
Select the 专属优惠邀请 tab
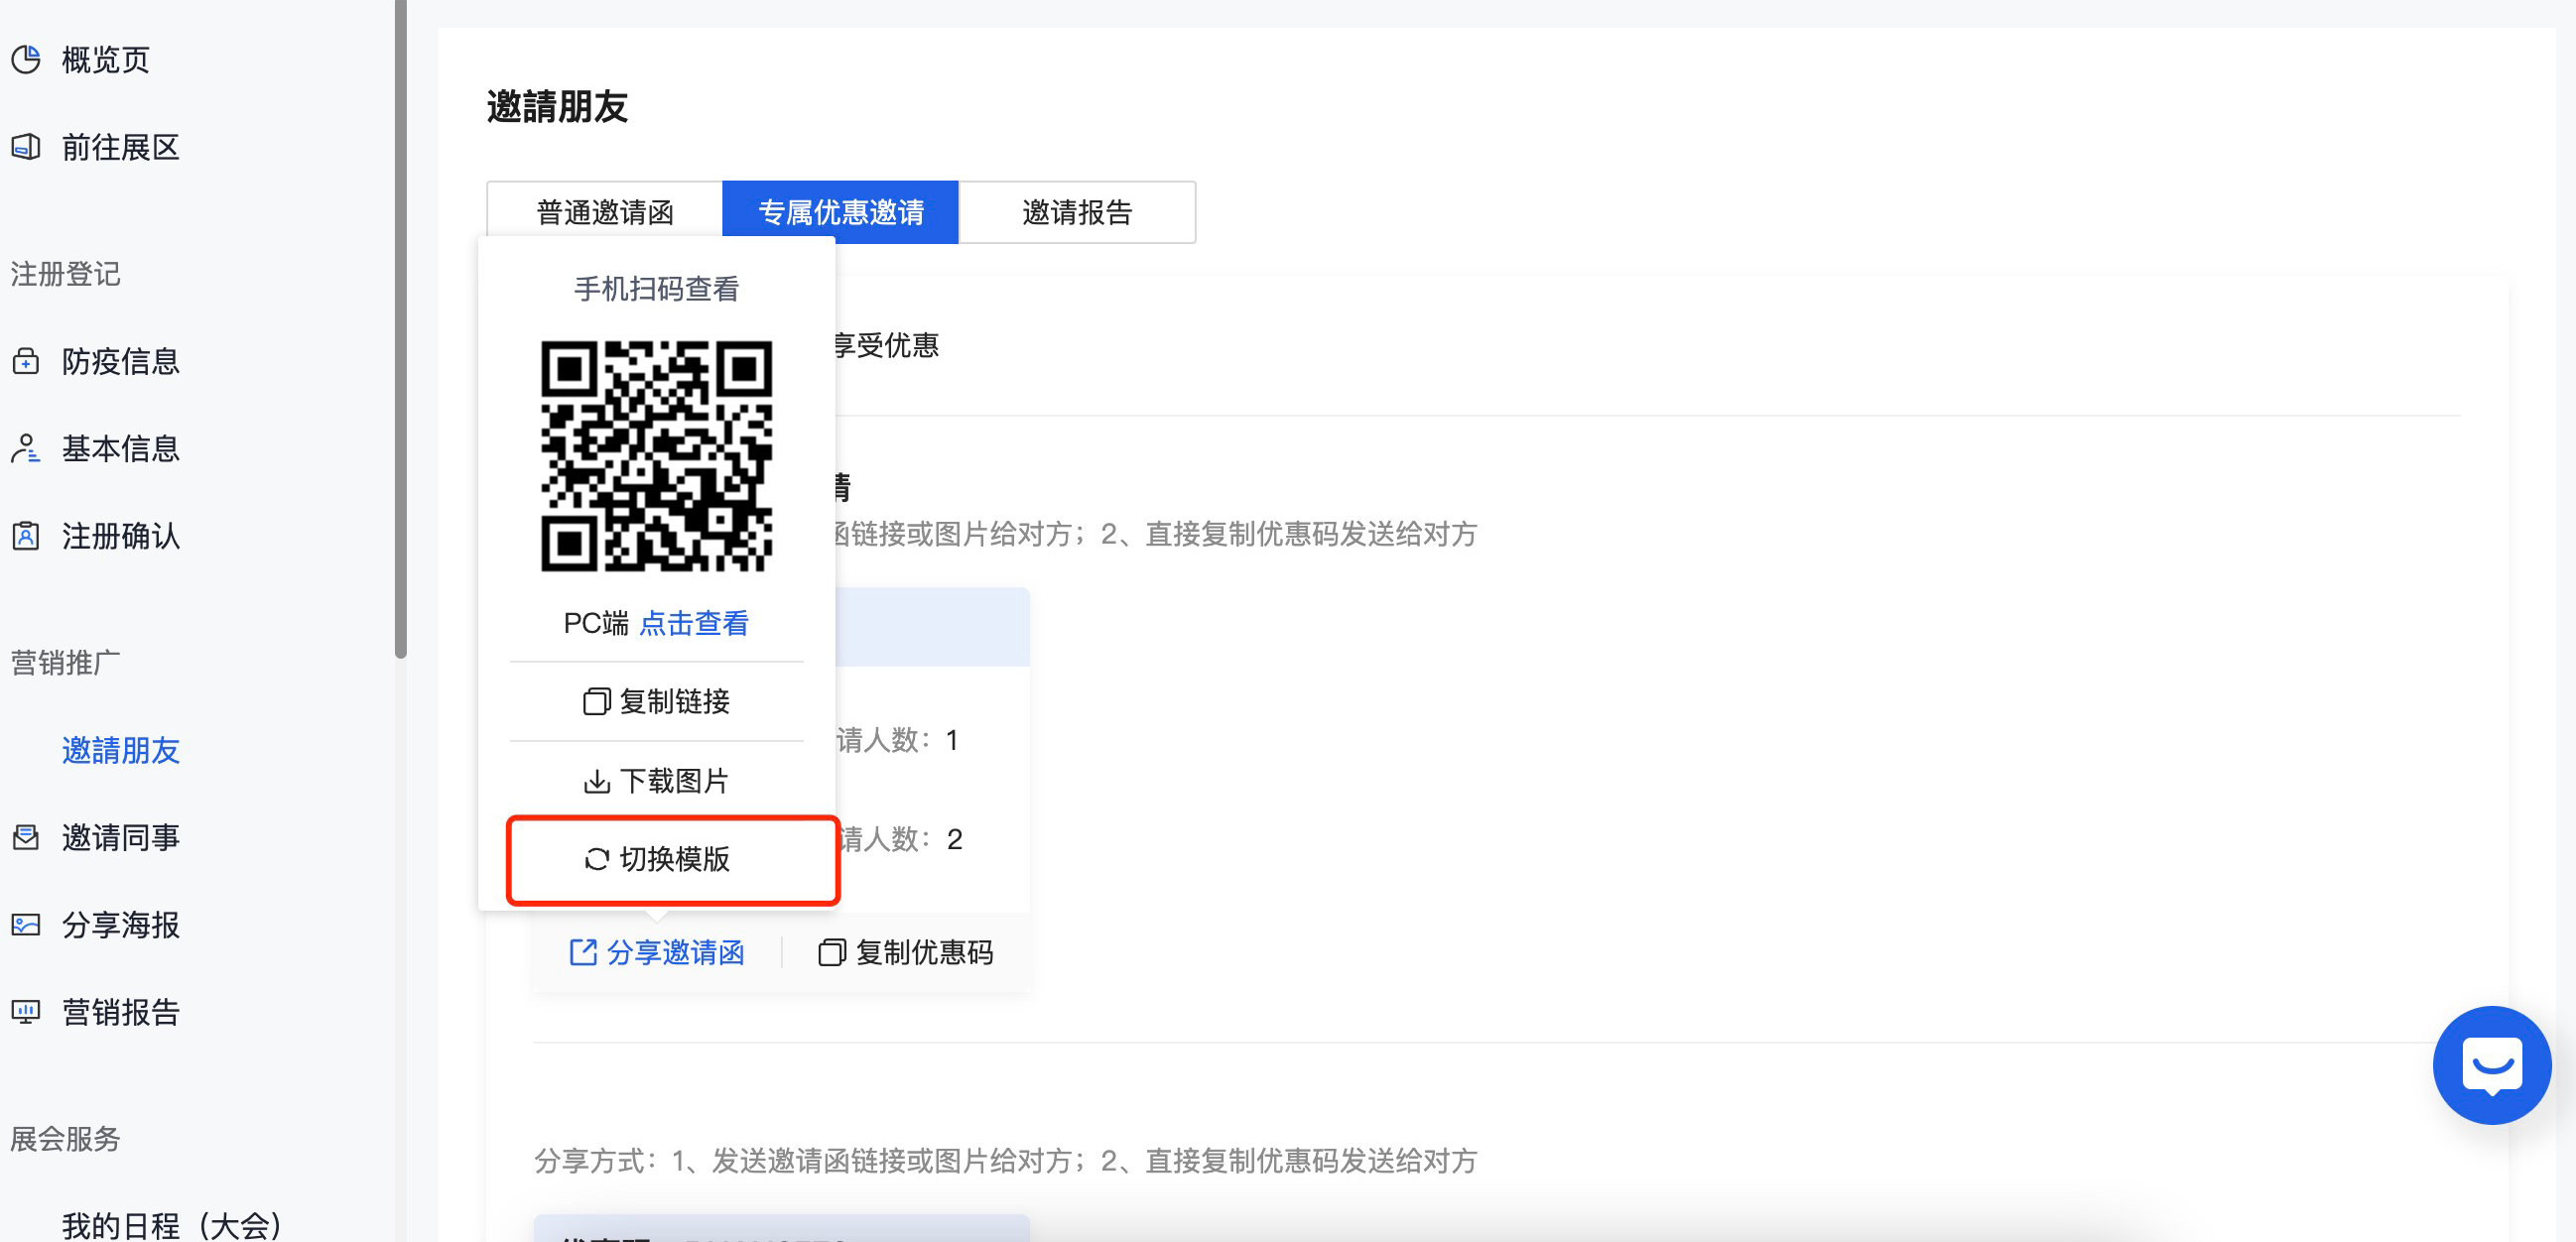840,213
